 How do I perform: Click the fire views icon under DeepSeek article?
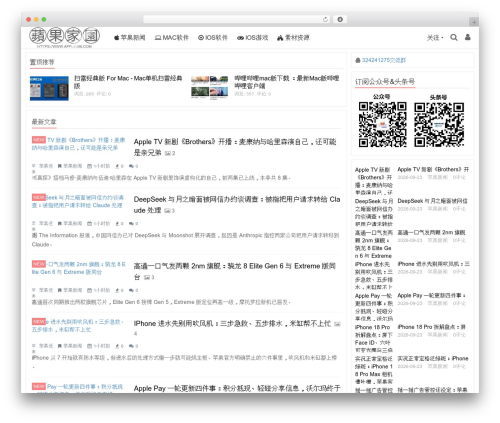pyautogui.click(x=117, y=223)
